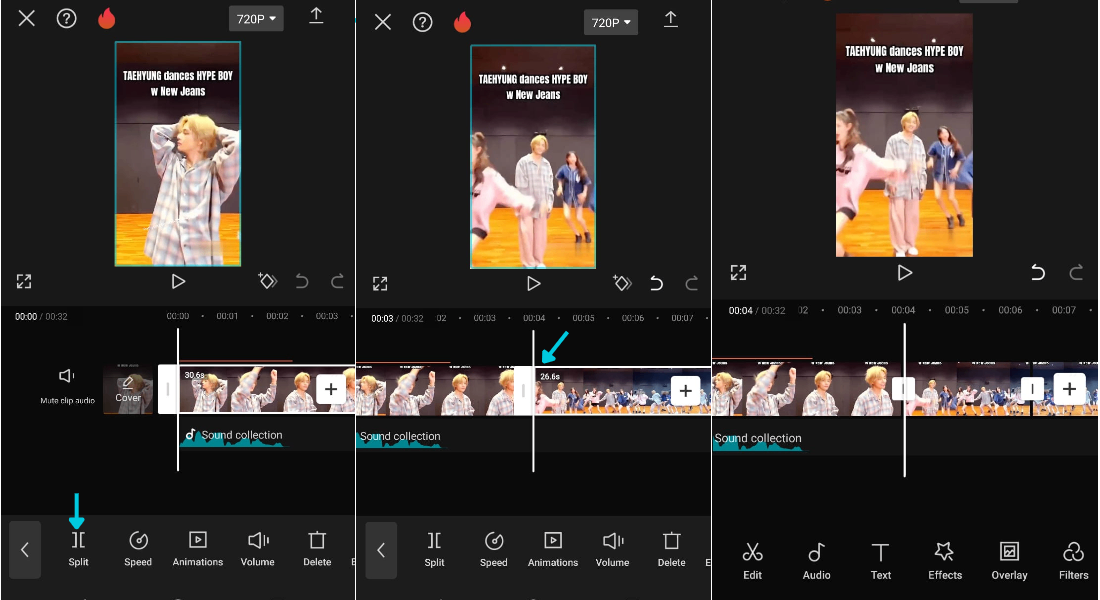
Task: Choose Split tool in left panel
Action: [x=79, y=549]
